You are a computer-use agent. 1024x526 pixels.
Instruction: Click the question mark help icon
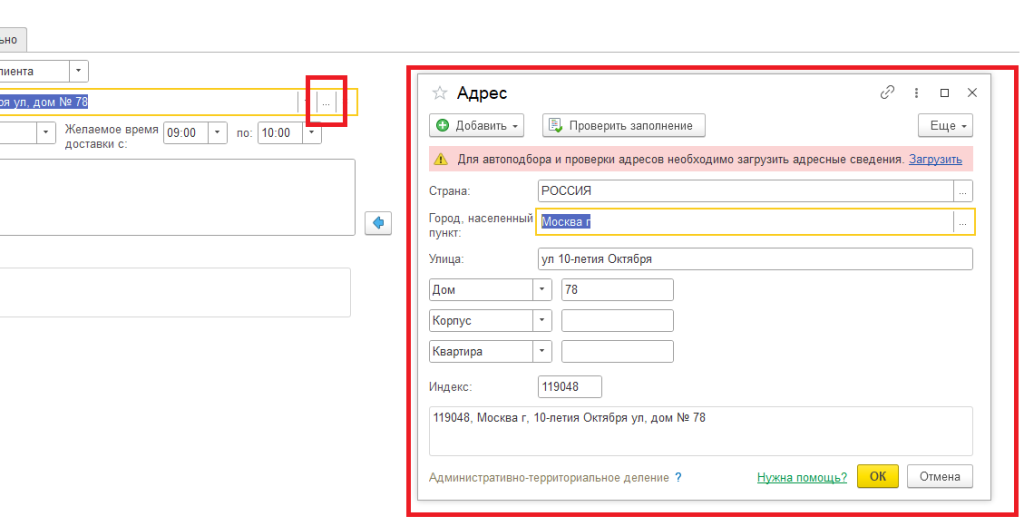[678, 478]
